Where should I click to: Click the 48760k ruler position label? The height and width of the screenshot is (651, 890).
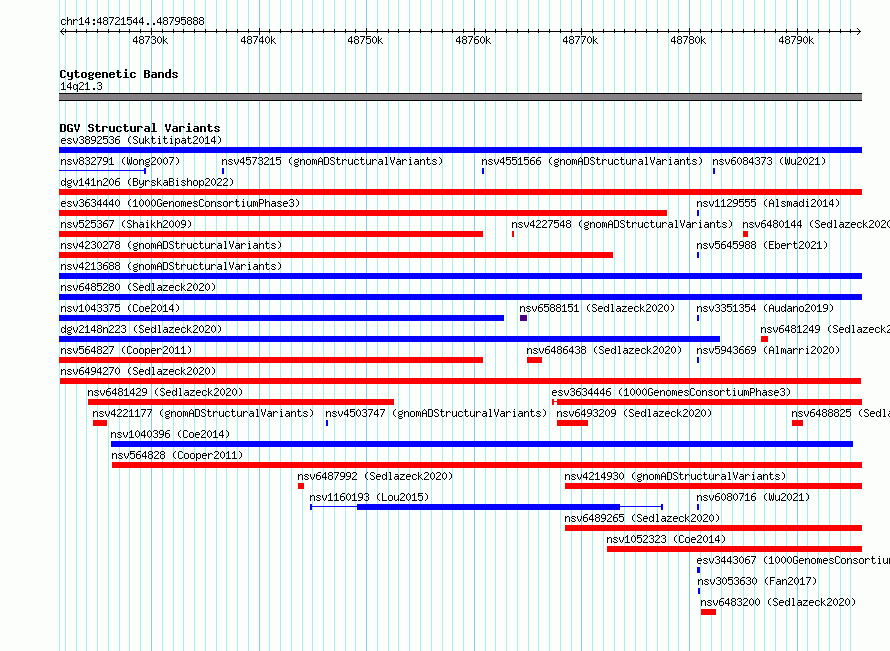pyautogui.click(x=473, y=40)
